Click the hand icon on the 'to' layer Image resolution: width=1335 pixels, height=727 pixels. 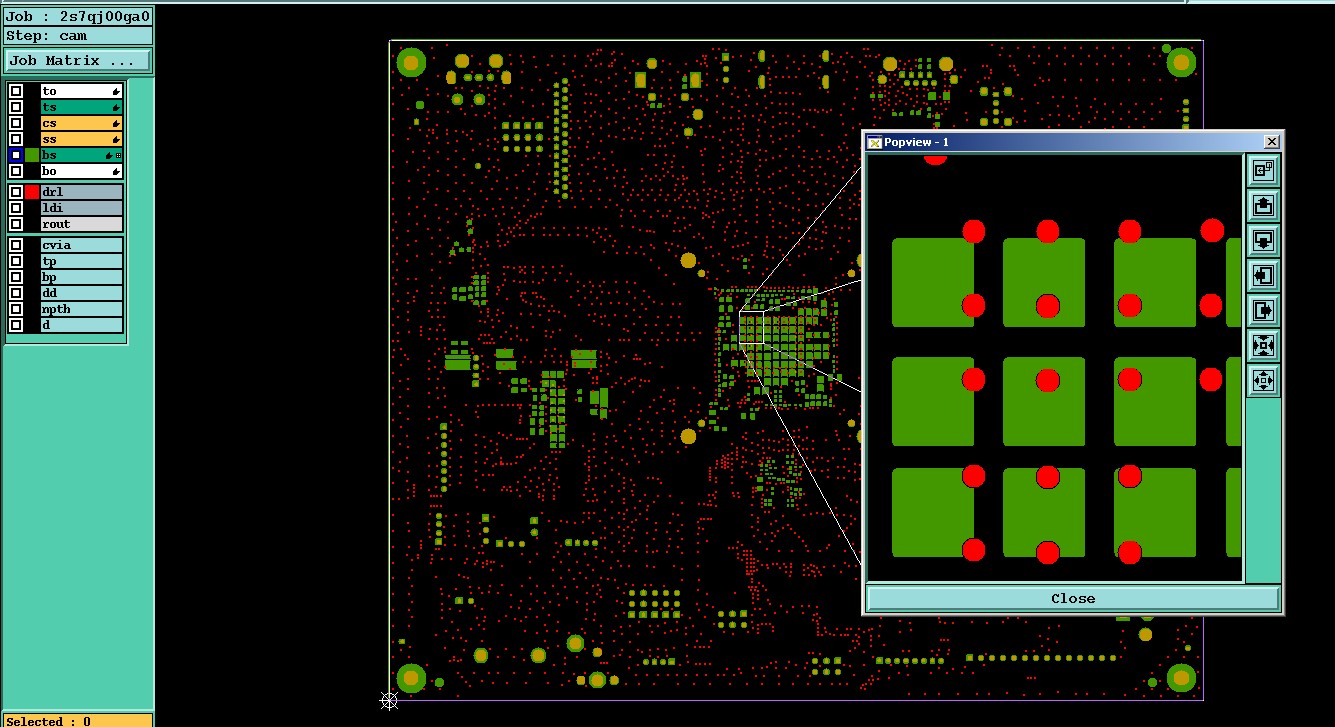(x=116, y=91)
